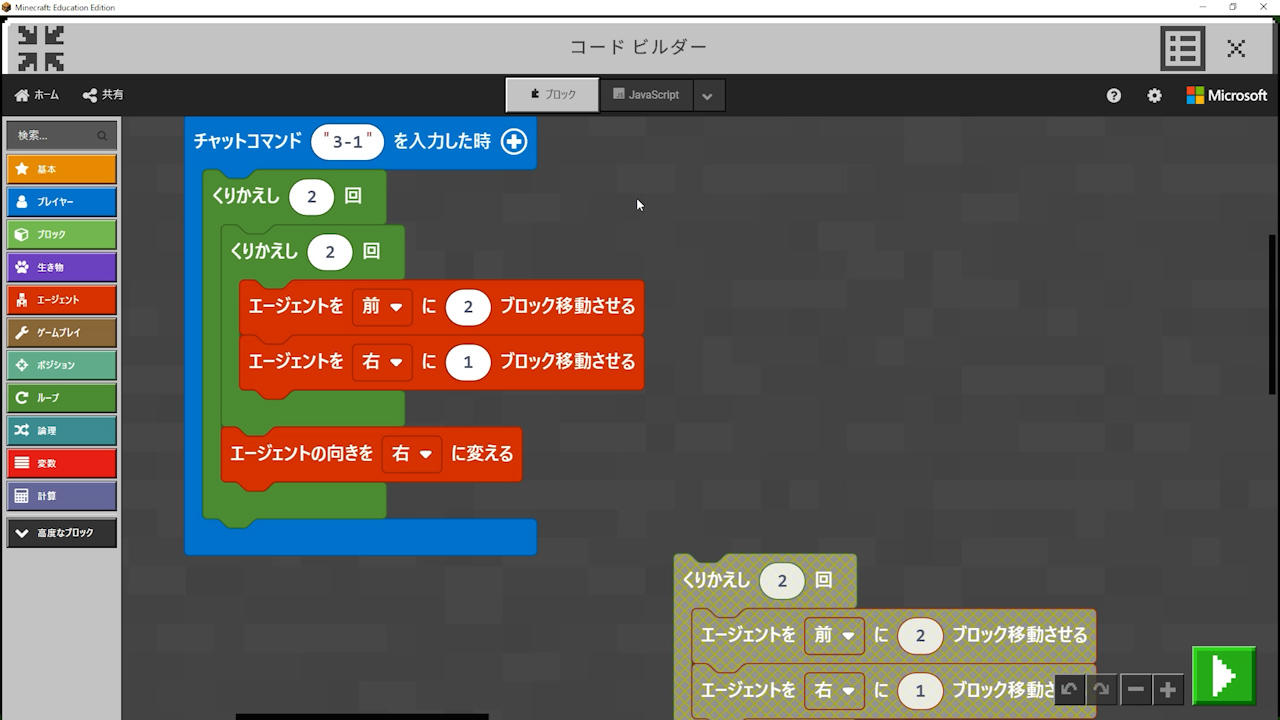Switch to the JavaScript editor view

pos(646,95)
